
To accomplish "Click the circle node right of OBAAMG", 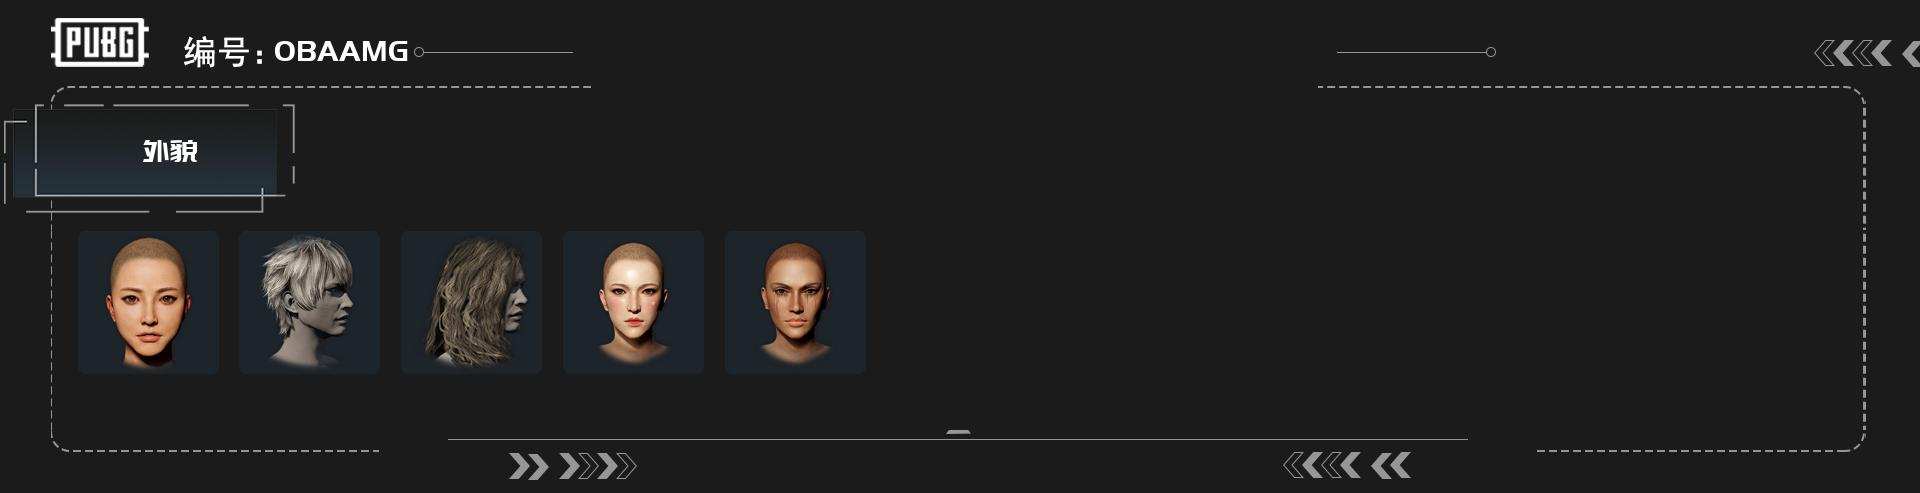I will tap(419, 52).
